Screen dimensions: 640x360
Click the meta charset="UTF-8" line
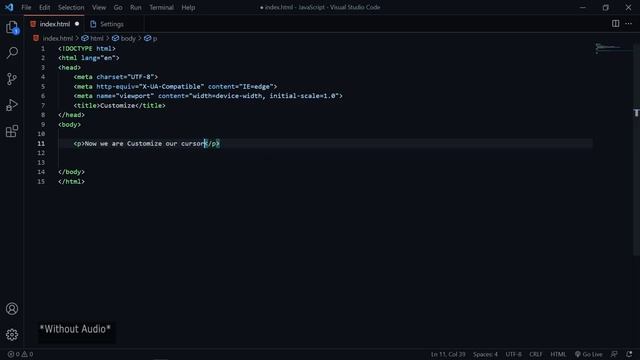click(116, 77)
